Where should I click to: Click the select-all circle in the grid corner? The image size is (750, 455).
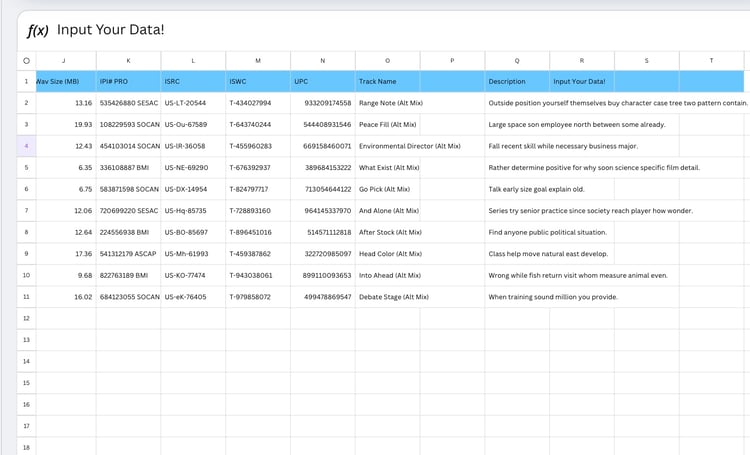[x=26, y=60]
